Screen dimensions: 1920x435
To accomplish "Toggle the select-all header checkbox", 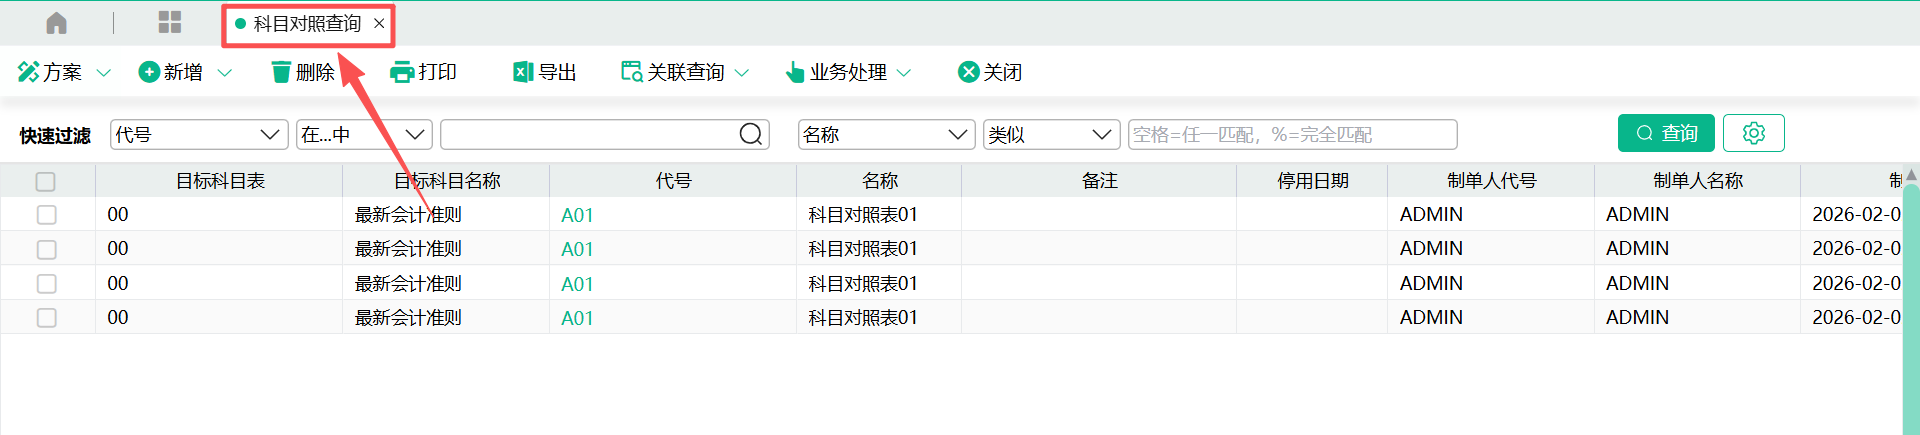I will [46, 181].
